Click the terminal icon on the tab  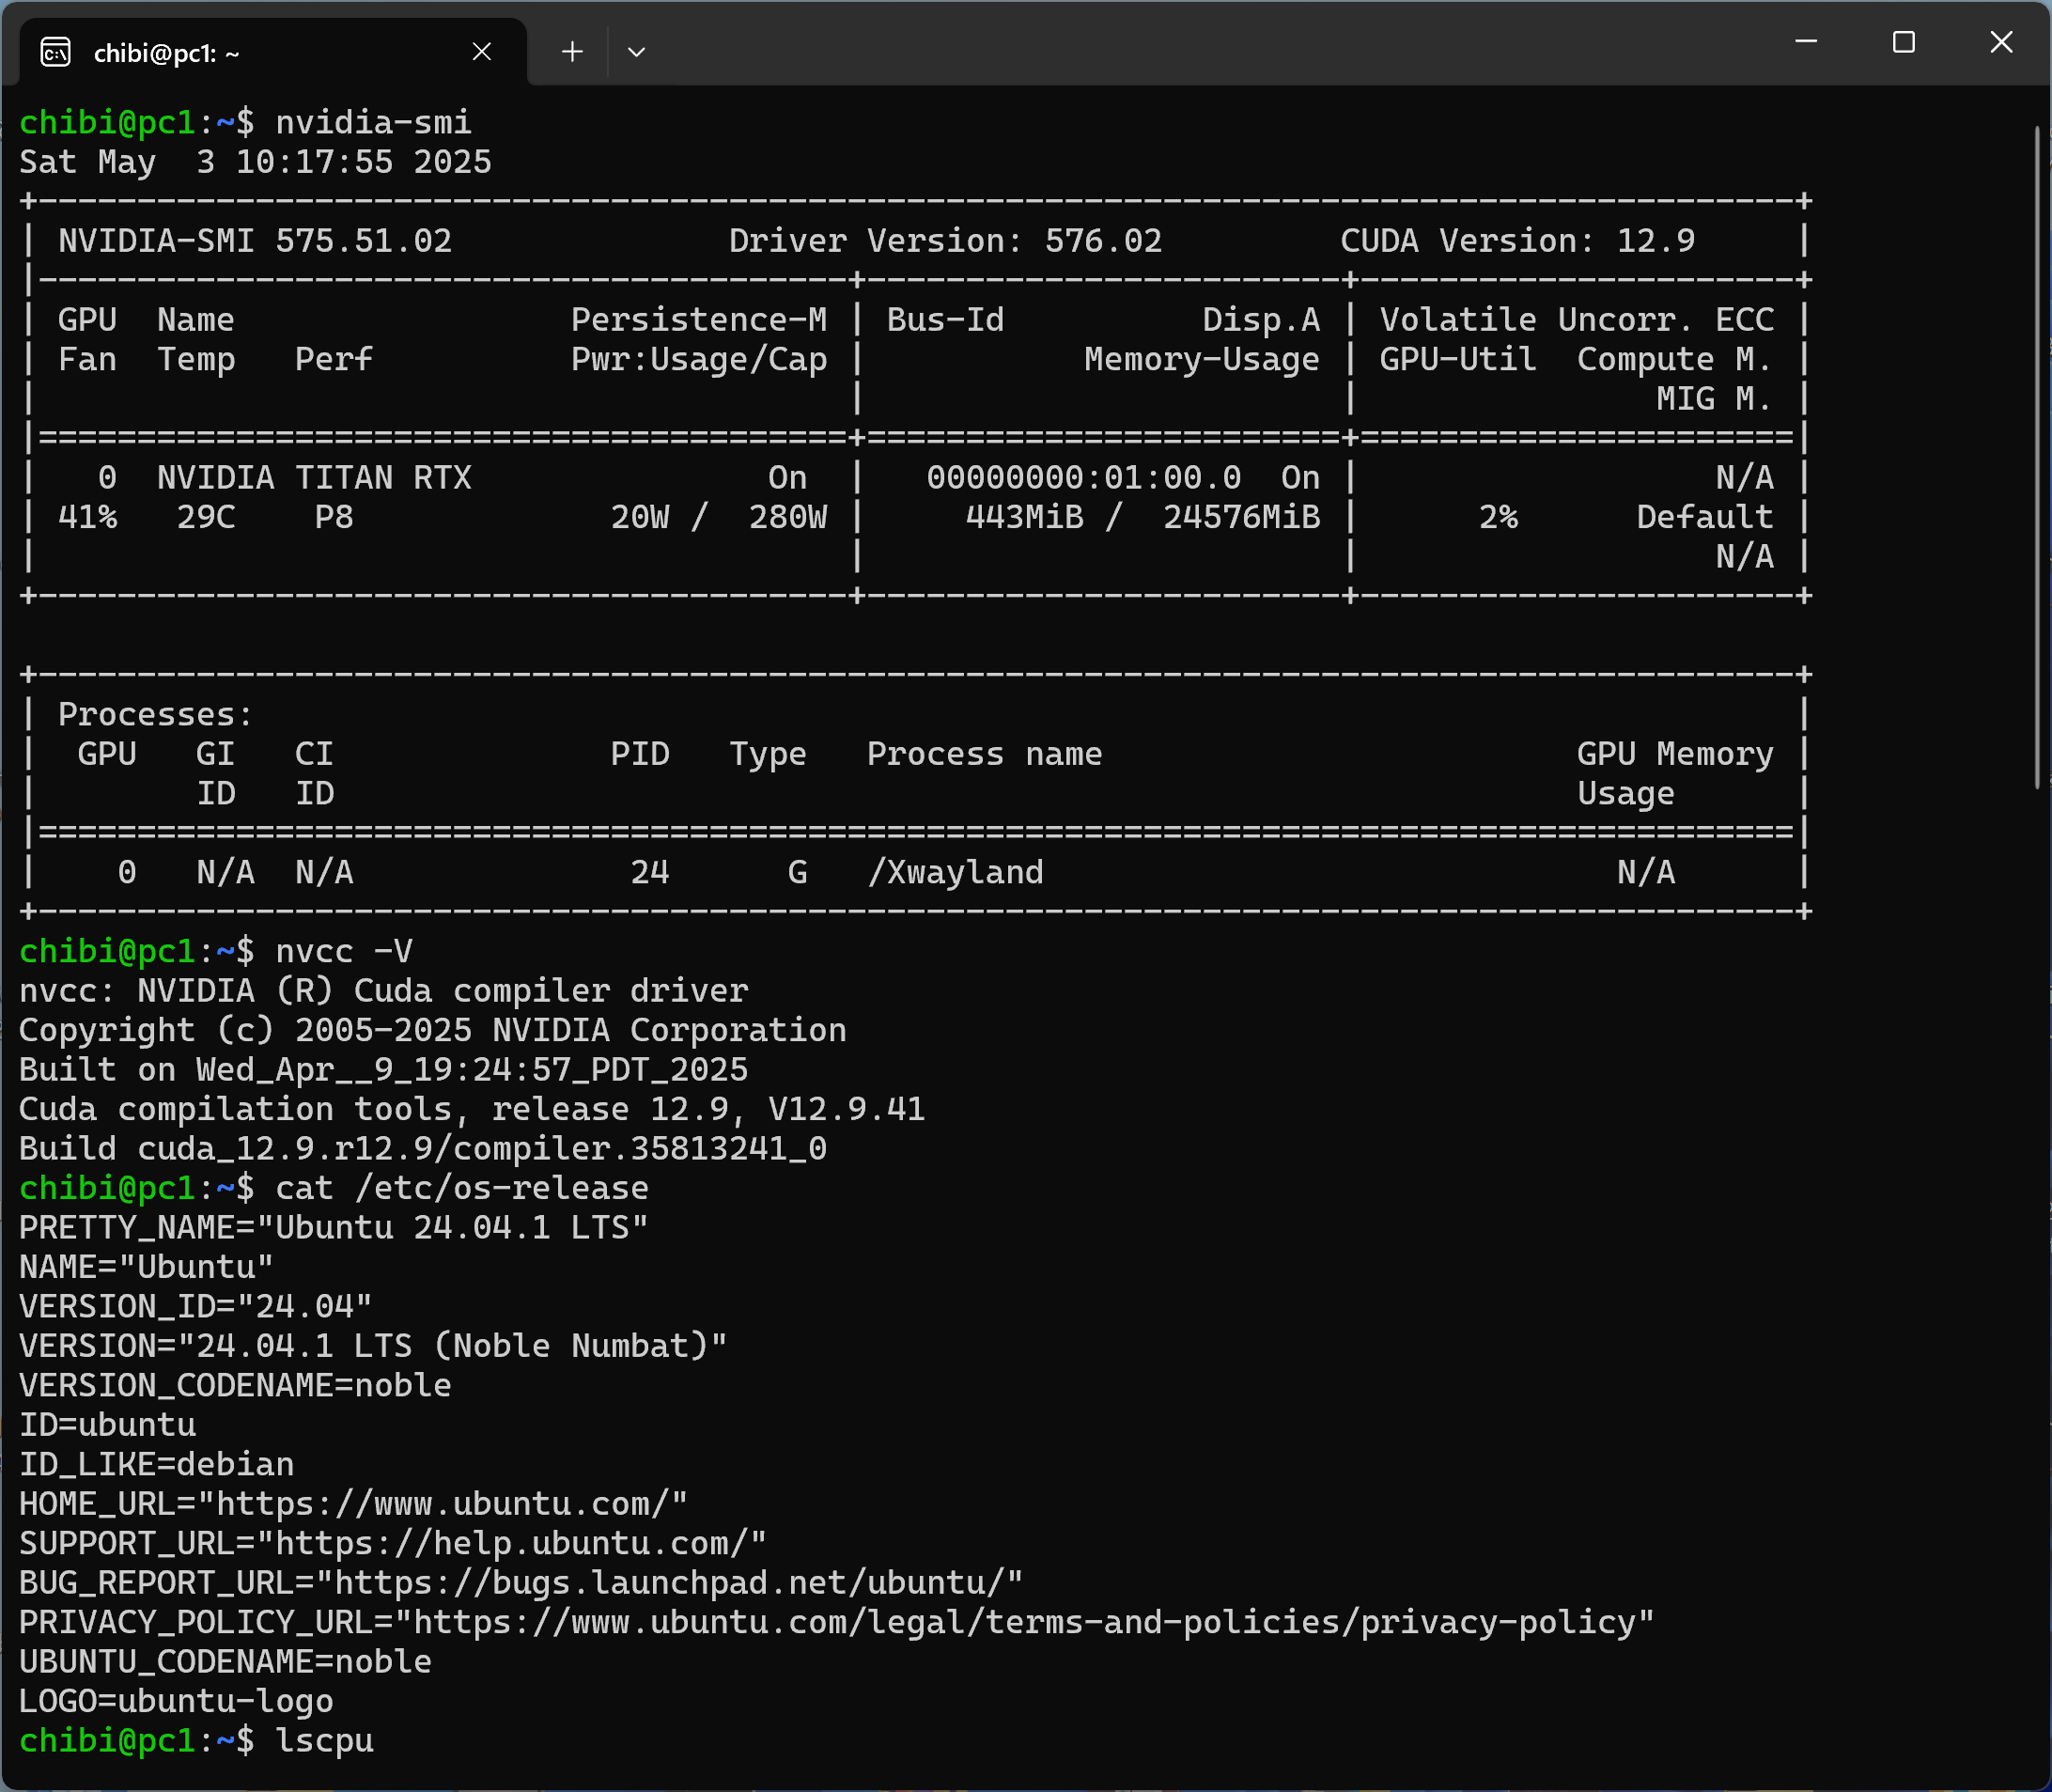click(55, 52)
